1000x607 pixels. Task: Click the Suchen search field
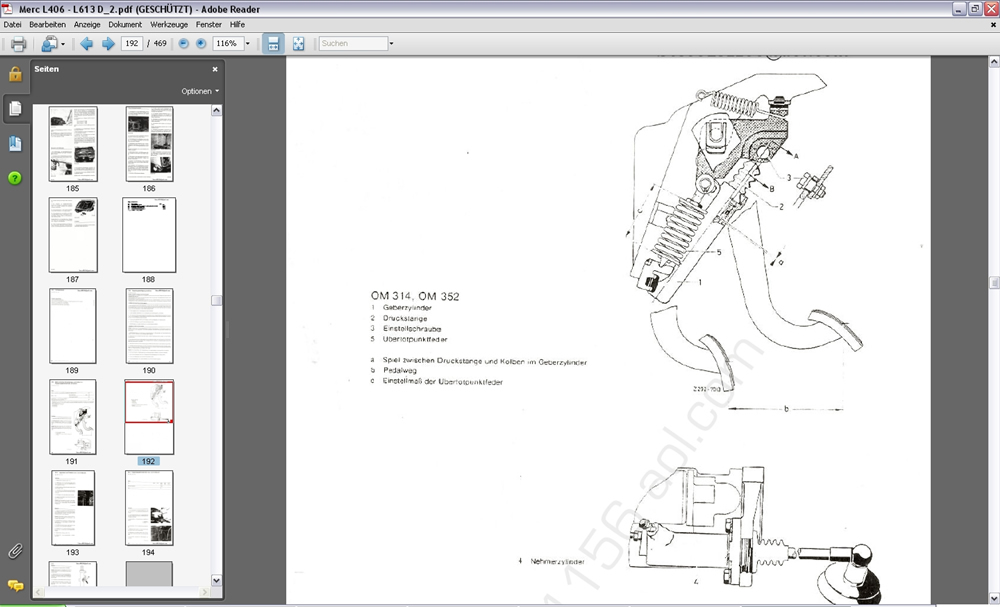[x=353, y=43]
